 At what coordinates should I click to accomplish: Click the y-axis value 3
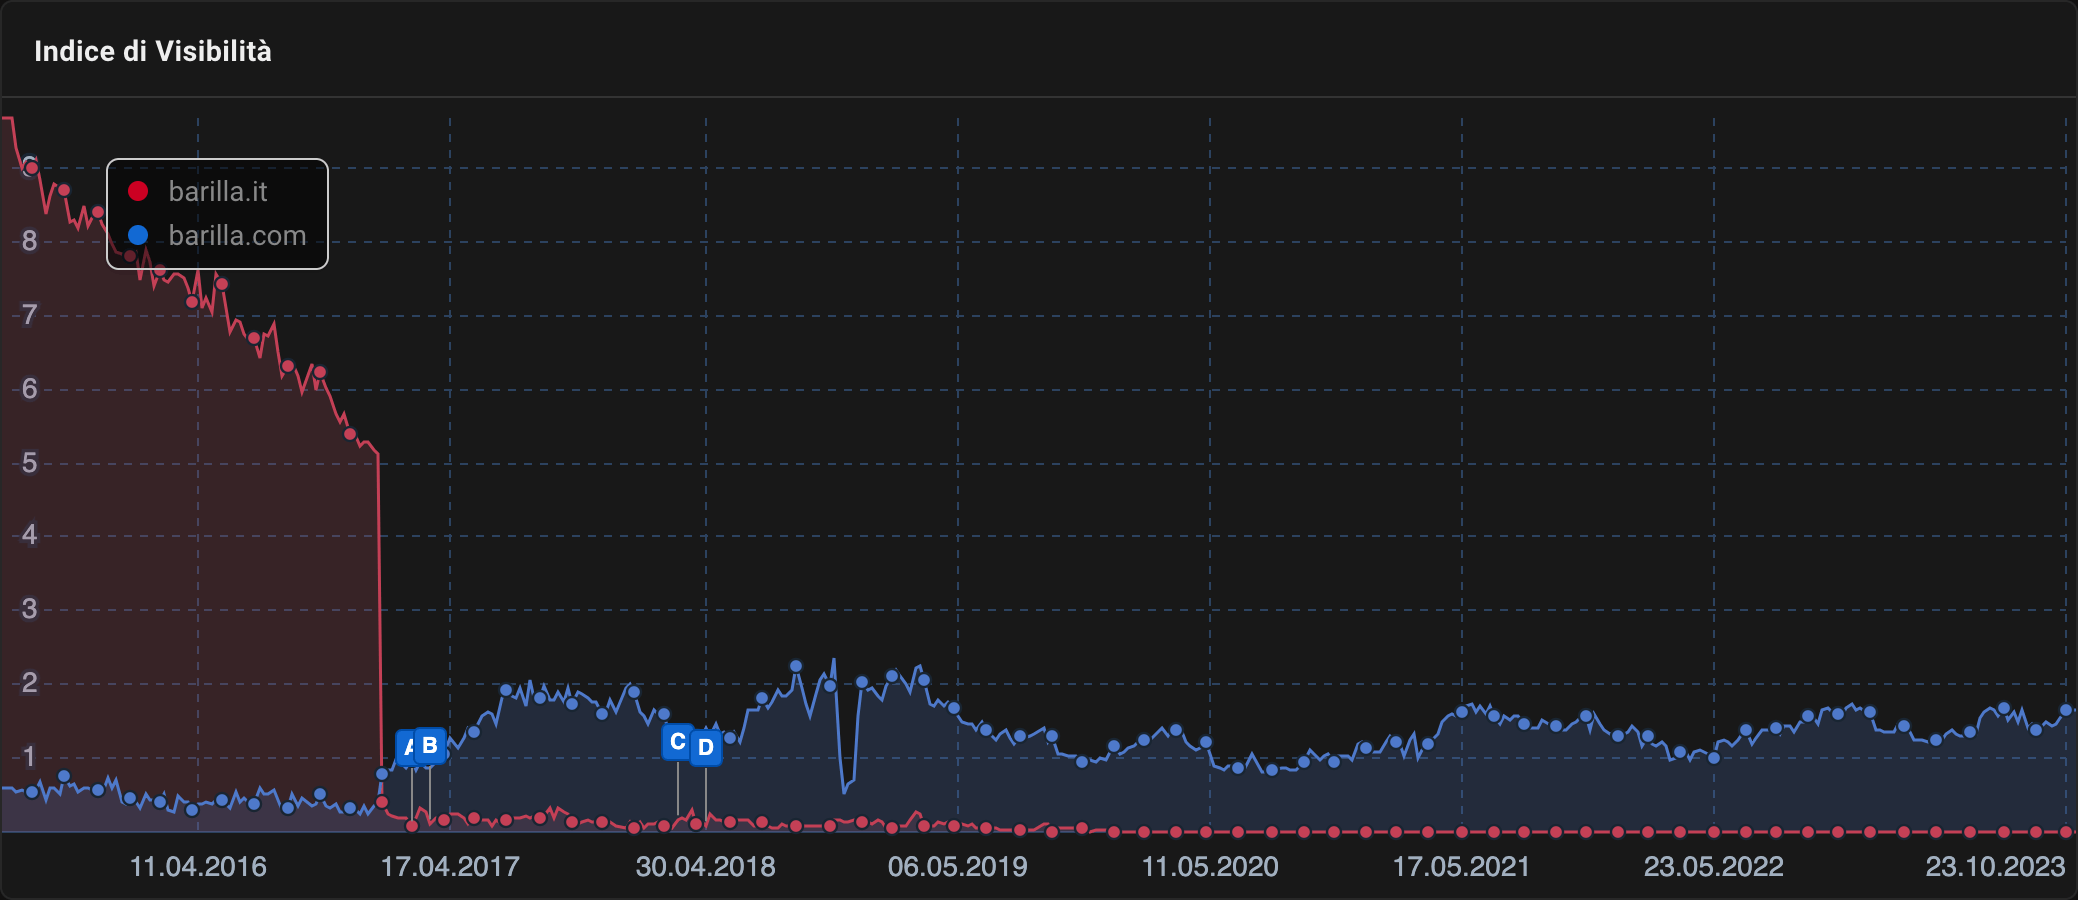pos(29,609)
